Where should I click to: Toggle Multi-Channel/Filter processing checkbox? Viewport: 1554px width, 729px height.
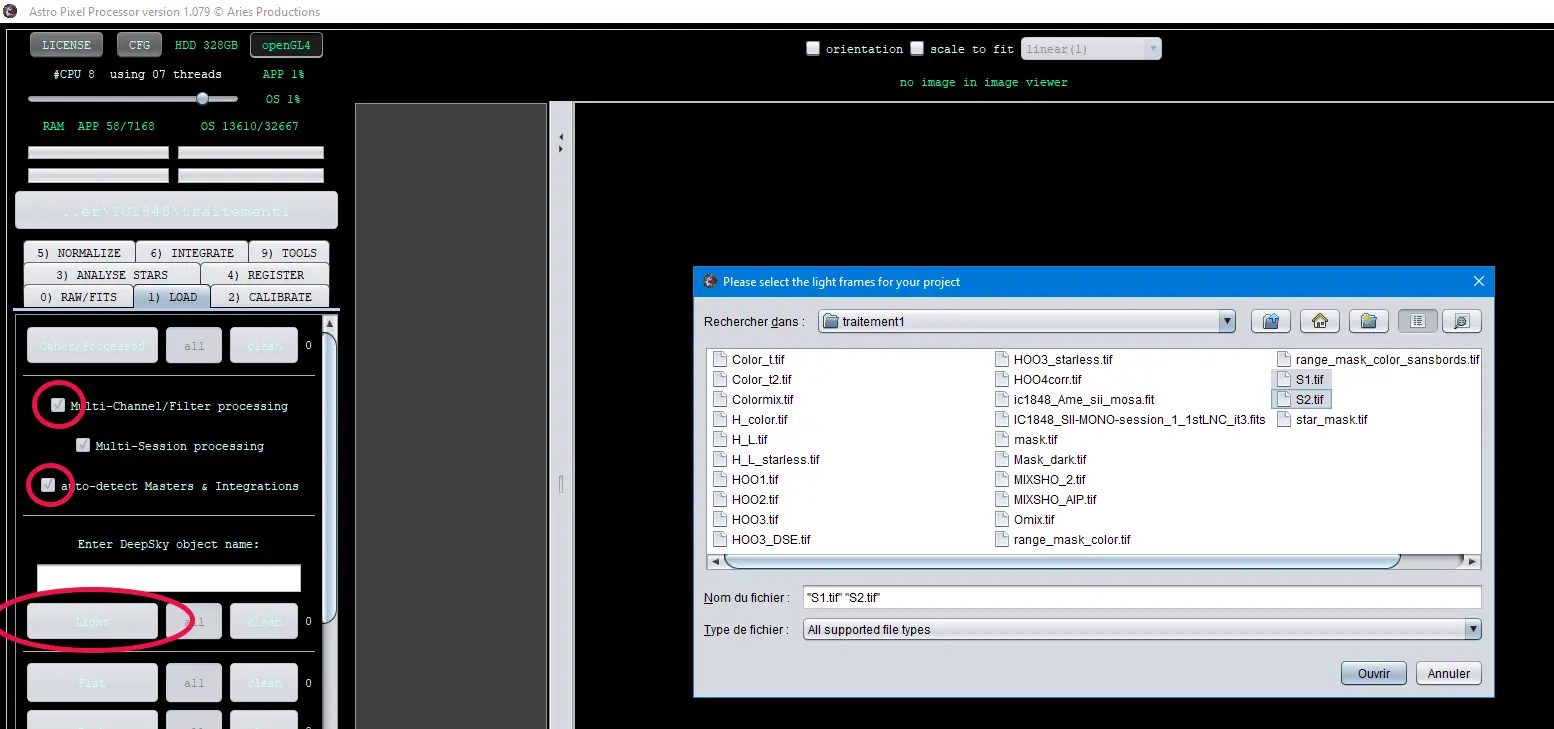(x=58, y=405)
